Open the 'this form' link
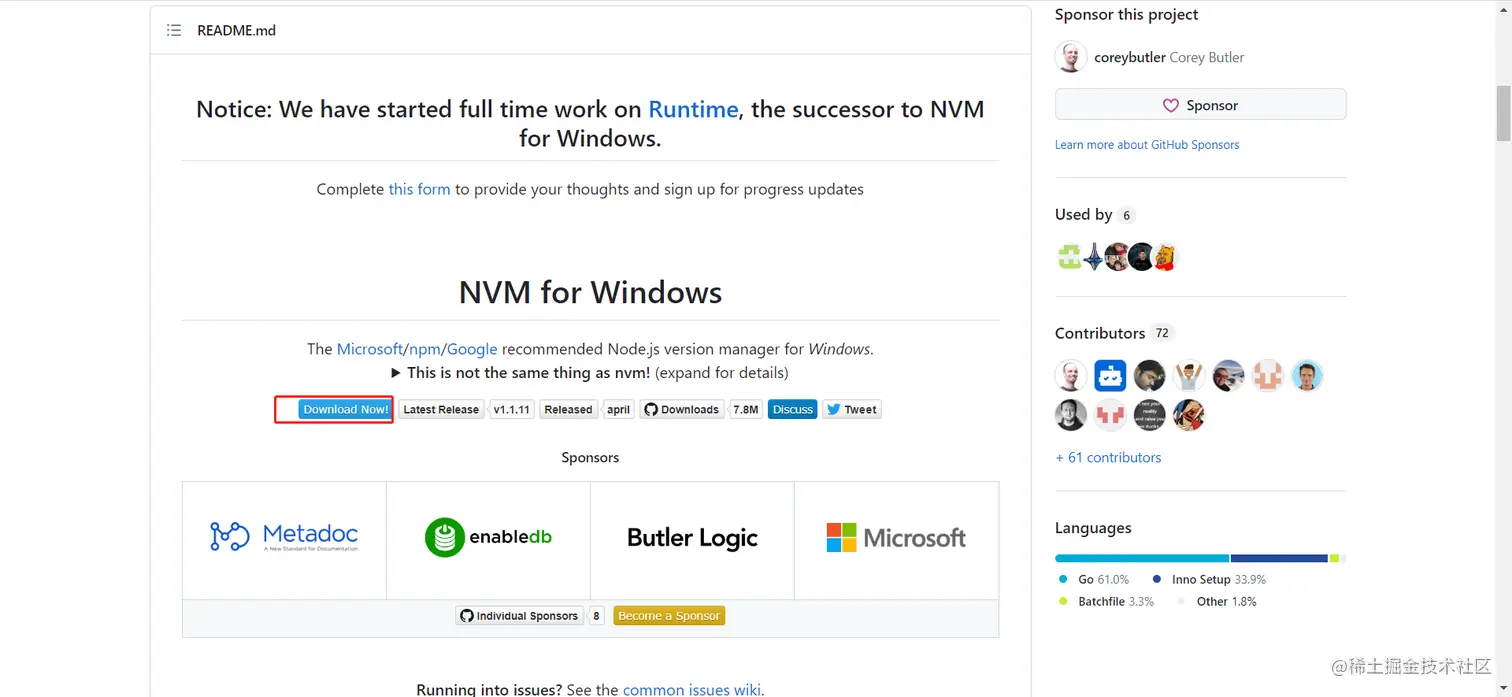Viewport: 1512px width, 697px height. click(419, 189)
